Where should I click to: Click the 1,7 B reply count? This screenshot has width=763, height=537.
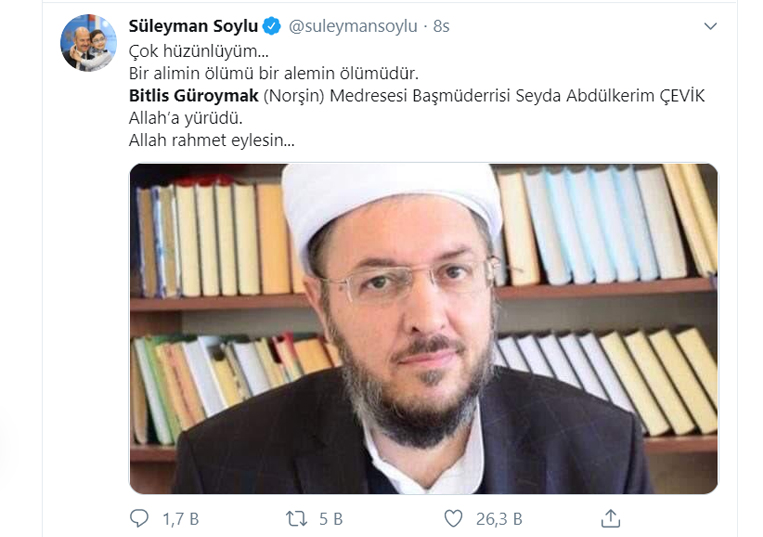click(x=181, y=519)
